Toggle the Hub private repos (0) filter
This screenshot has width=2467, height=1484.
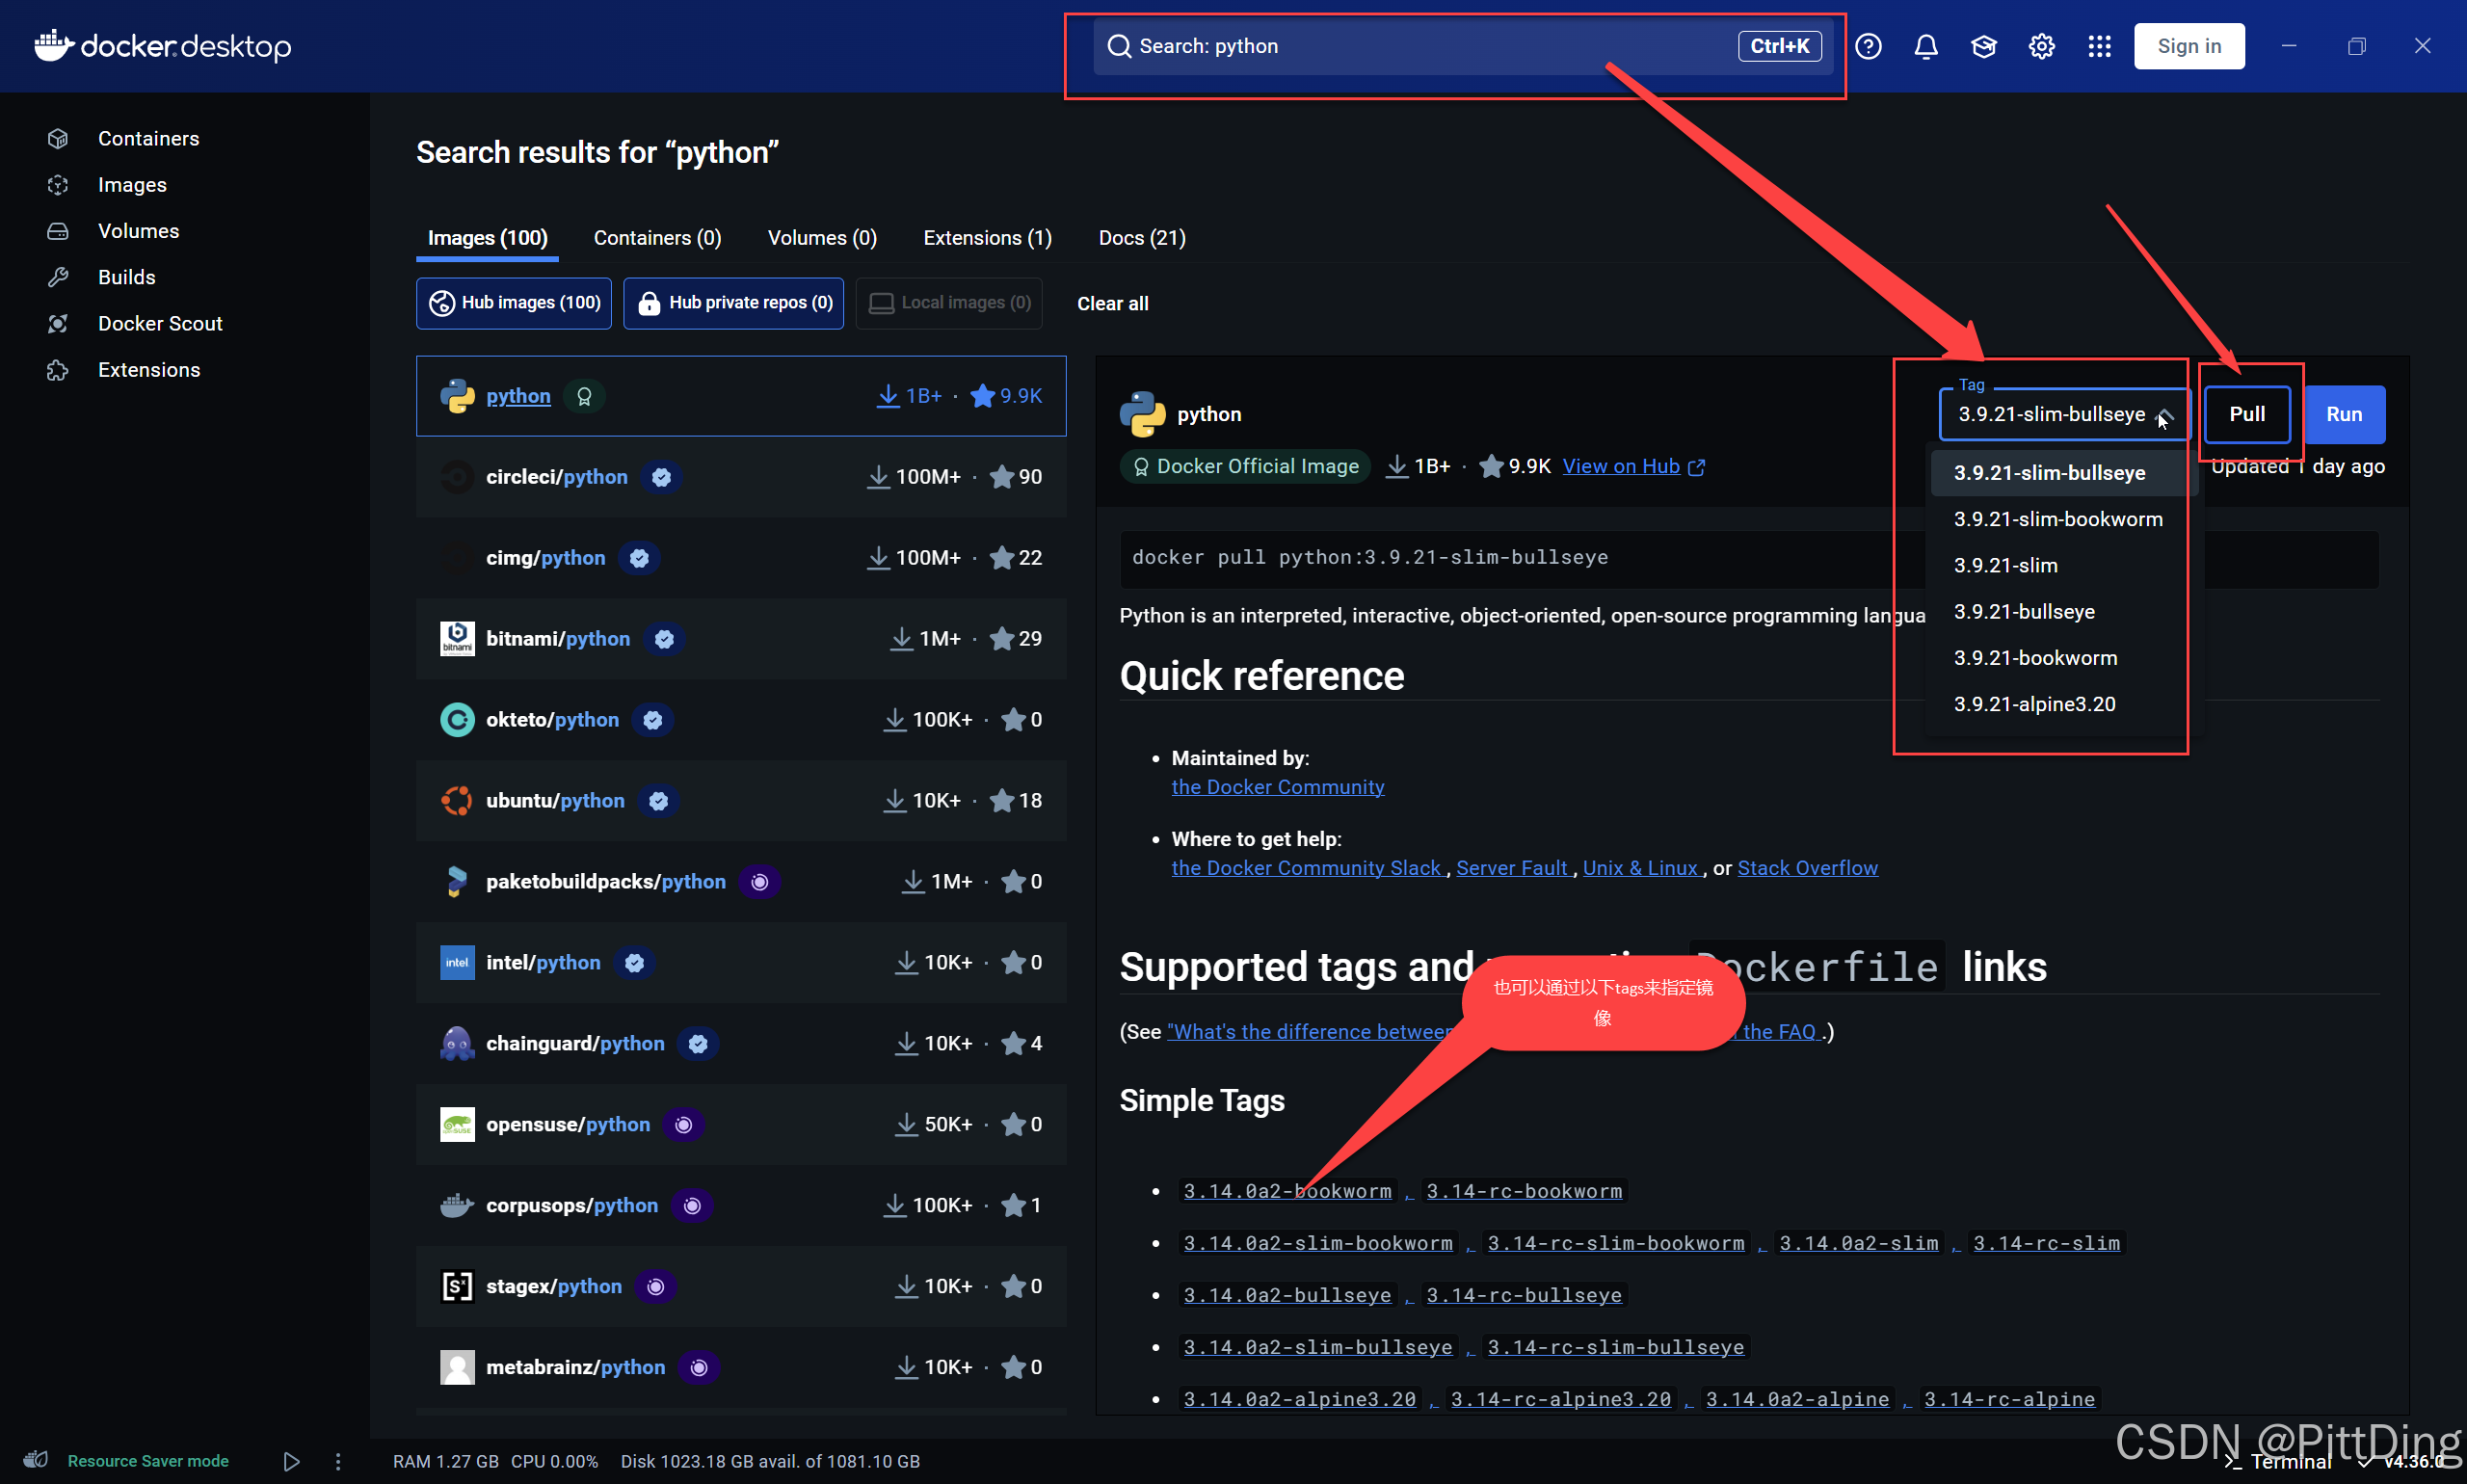tap(734, 303)
